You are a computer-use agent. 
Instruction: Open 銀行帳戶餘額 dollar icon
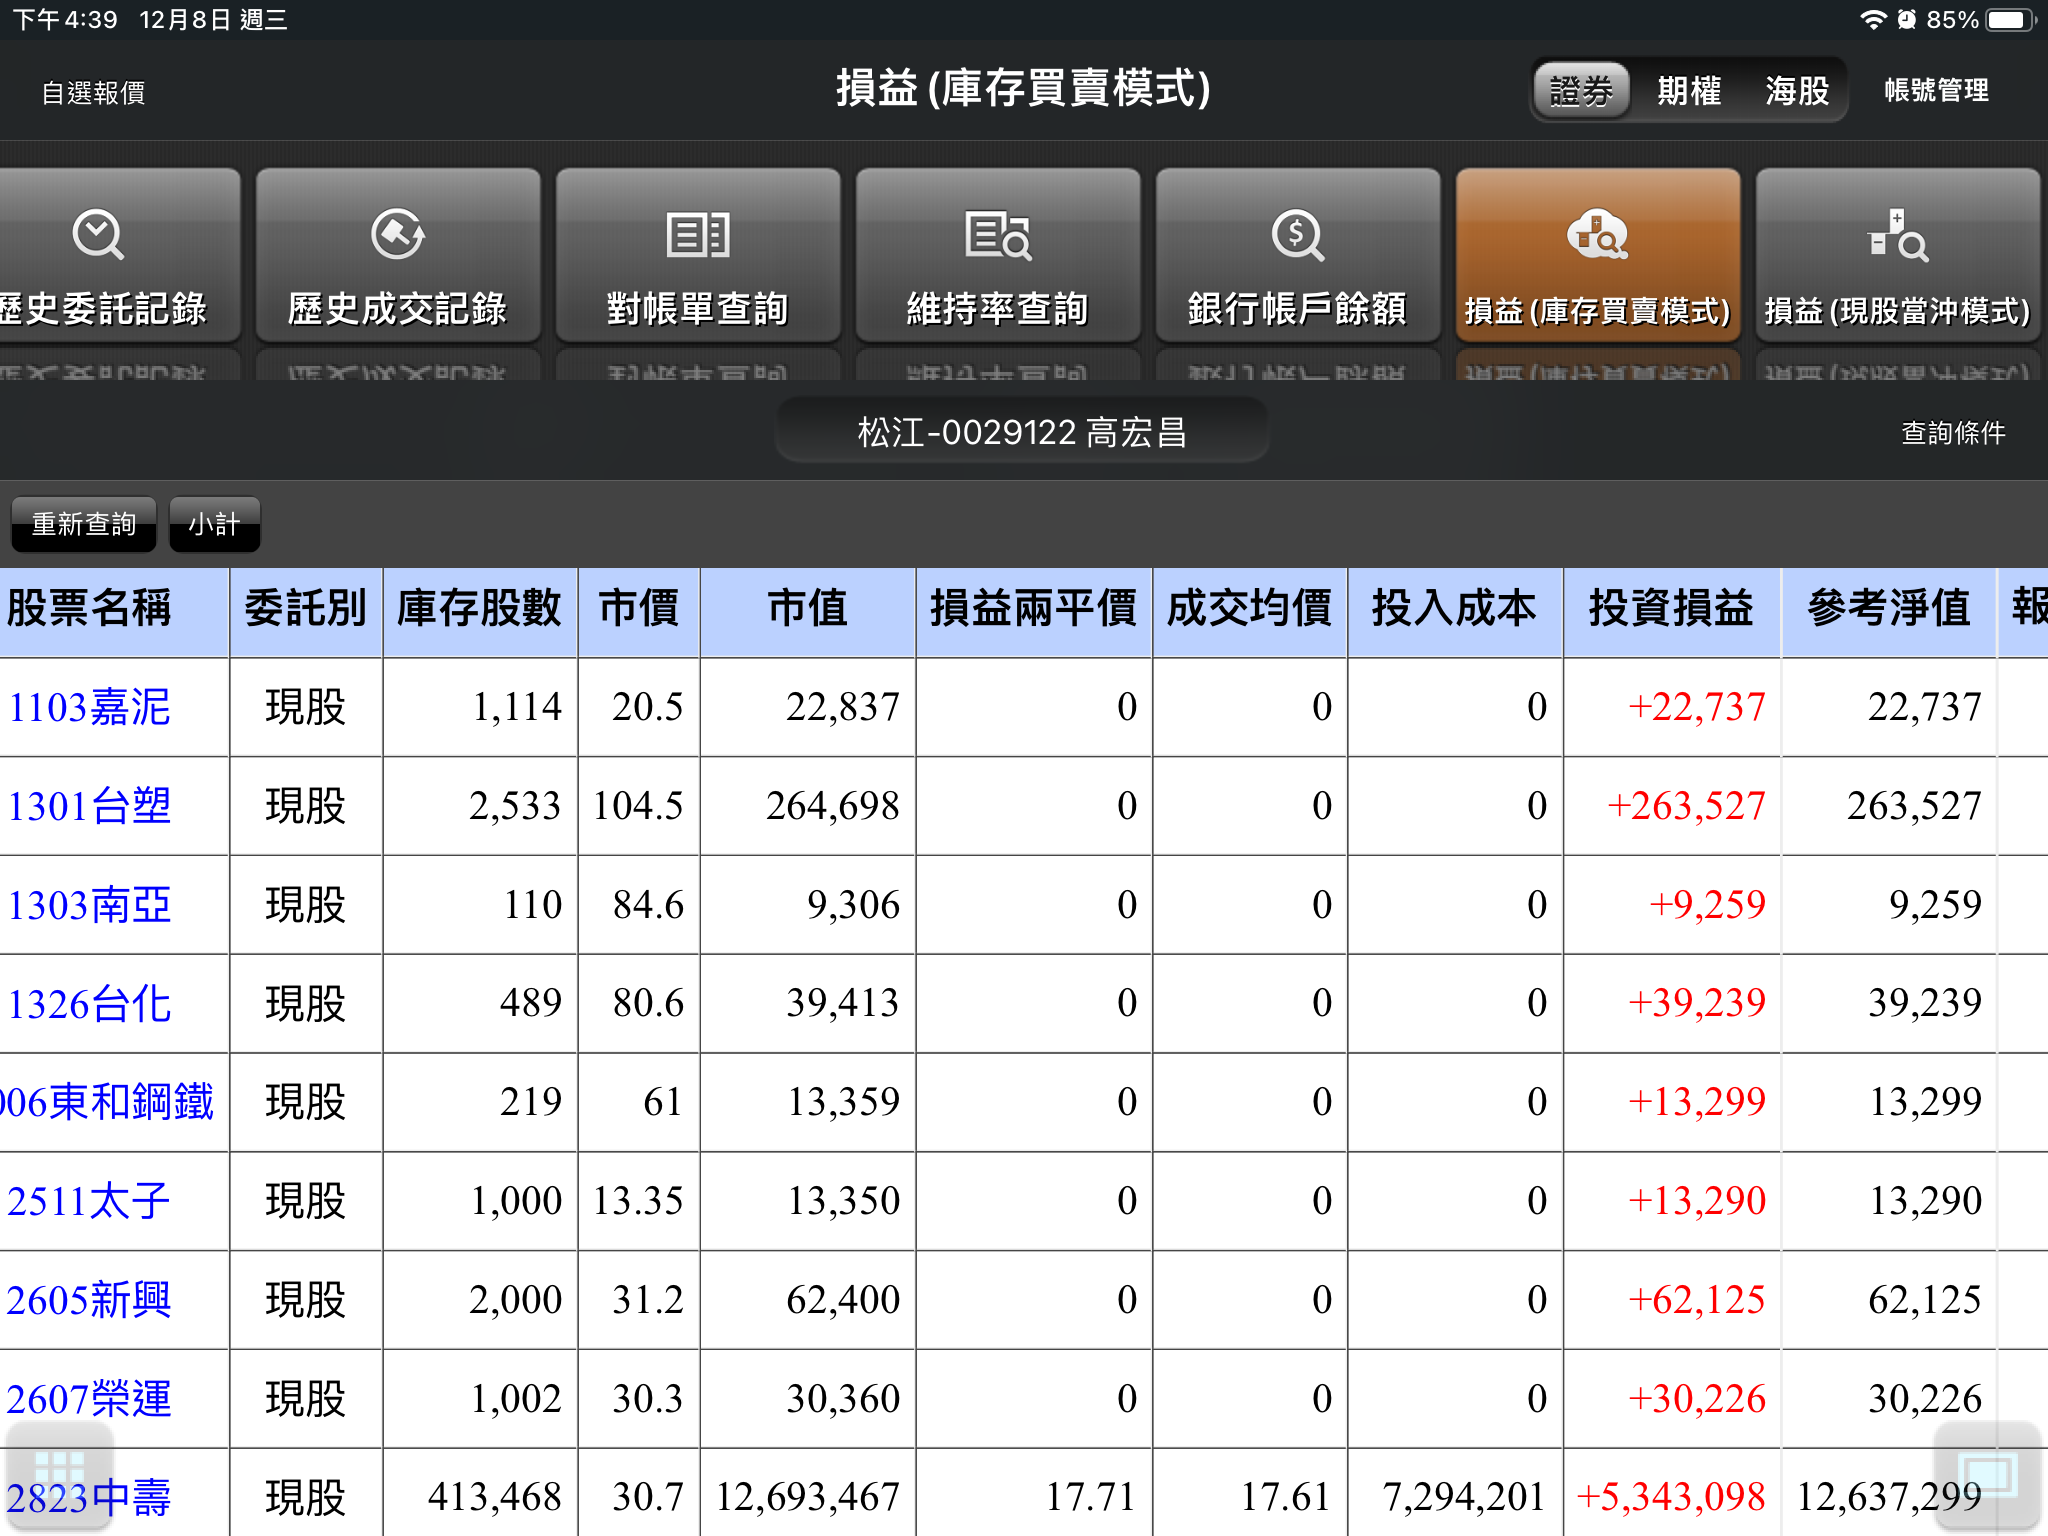pyautogui.click(x=1297, y=235)
